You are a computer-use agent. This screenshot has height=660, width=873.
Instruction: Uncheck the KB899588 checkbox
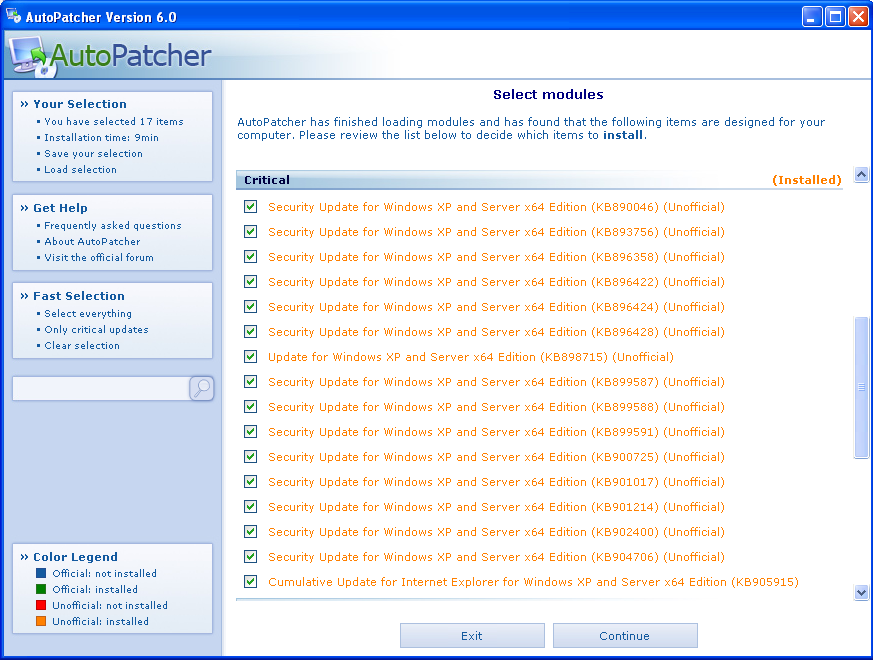point(251,407)
